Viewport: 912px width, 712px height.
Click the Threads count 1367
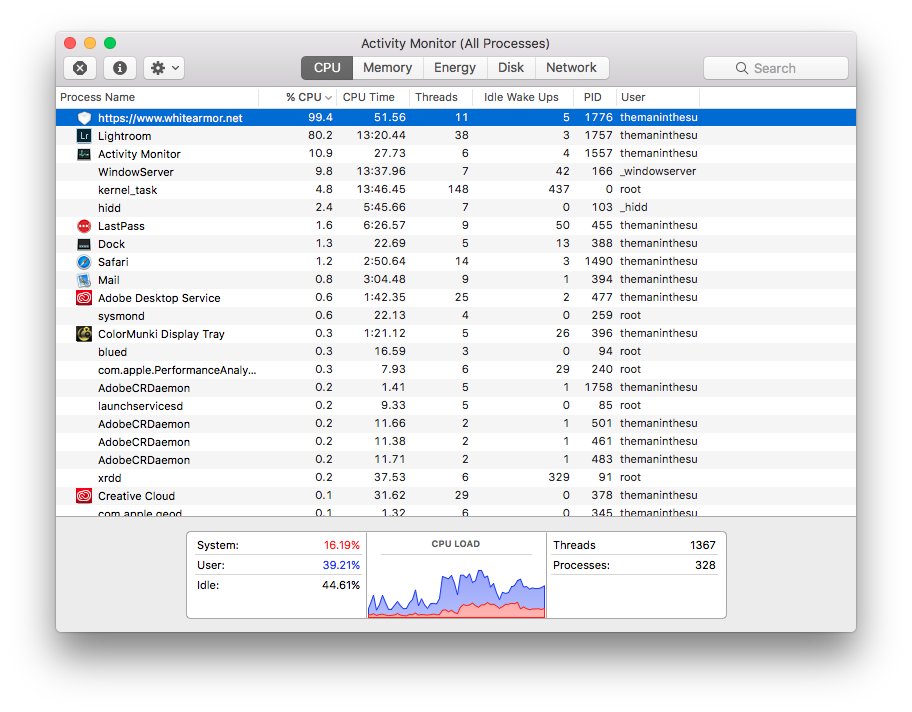coord(703,545)
